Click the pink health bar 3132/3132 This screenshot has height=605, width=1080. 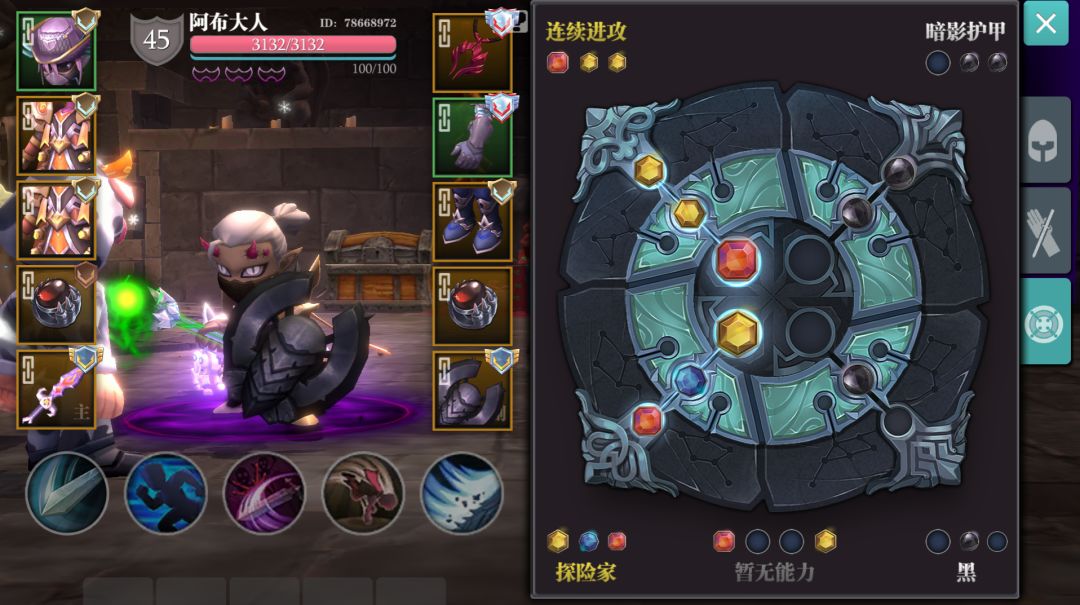pyautogui.click(x=293, y=45)
